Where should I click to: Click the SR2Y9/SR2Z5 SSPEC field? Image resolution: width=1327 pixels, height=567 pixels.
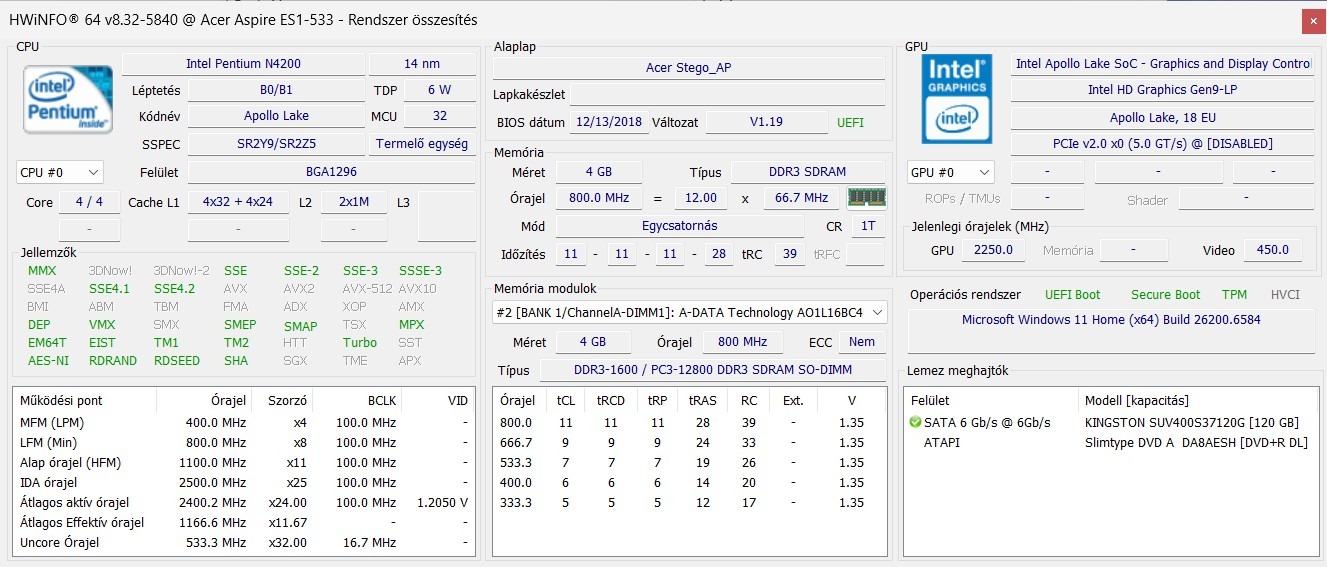(x=276, y=143)
